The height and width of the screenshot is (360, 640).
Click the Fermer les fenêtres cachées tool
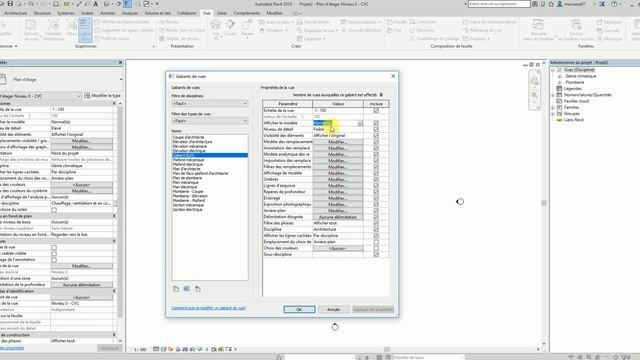tap(576, 30)
